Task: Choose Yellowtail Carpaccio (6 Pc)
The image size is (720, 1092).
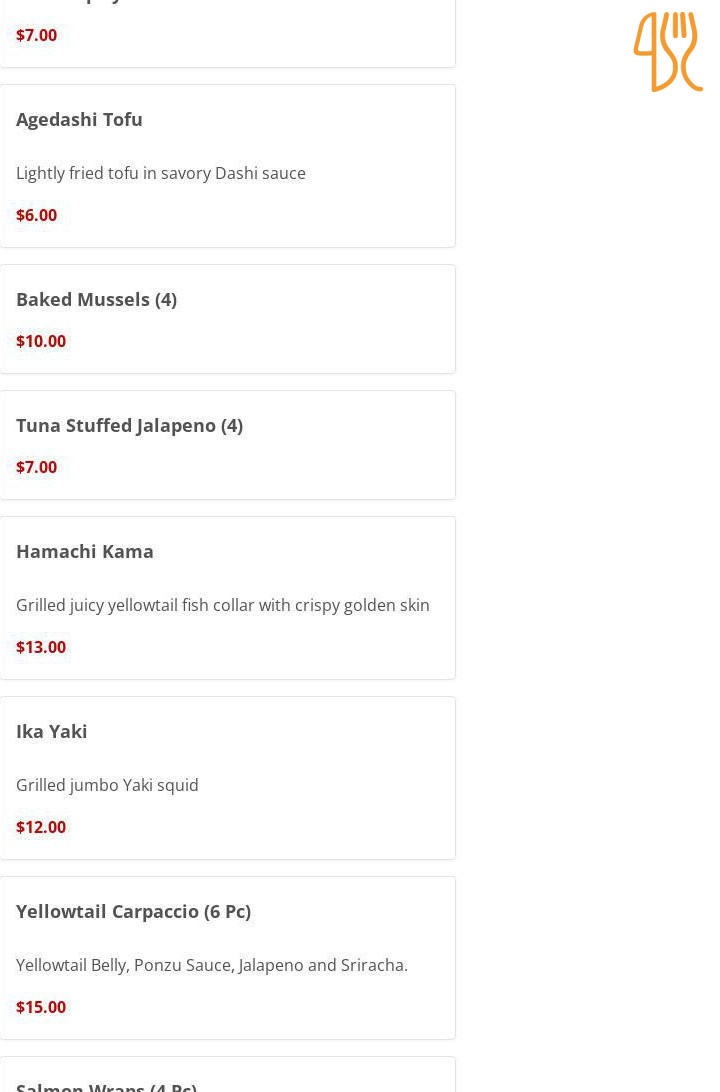Action: [x=134, y=912]
